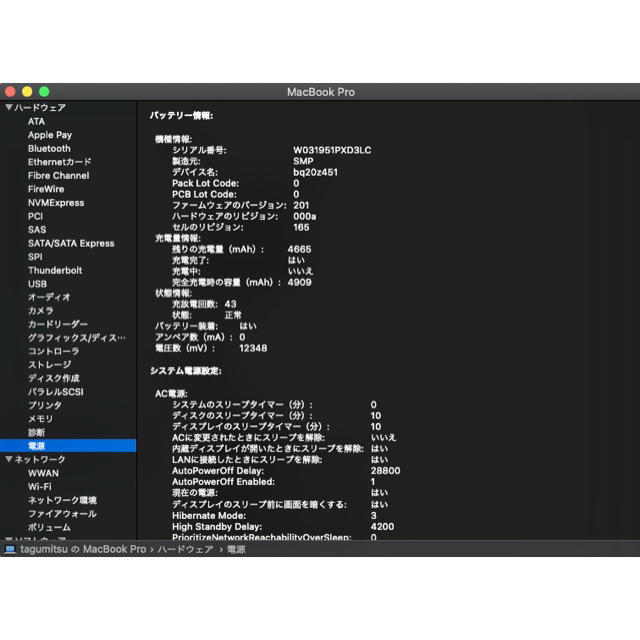Image resolution: width=640 pixels, height=640 pixels.
Task: Click full charge capacity value 4909
Action: click(299, 282)
